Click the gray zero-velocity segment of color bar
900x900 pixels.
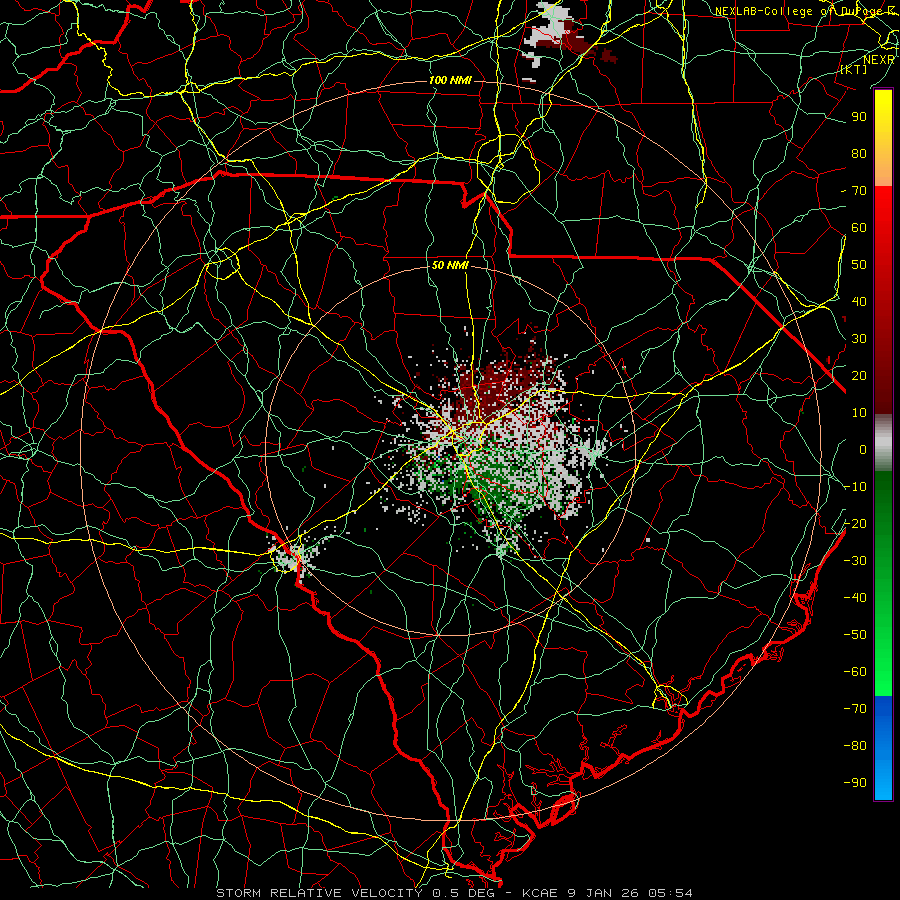click(x=883, y=443)
